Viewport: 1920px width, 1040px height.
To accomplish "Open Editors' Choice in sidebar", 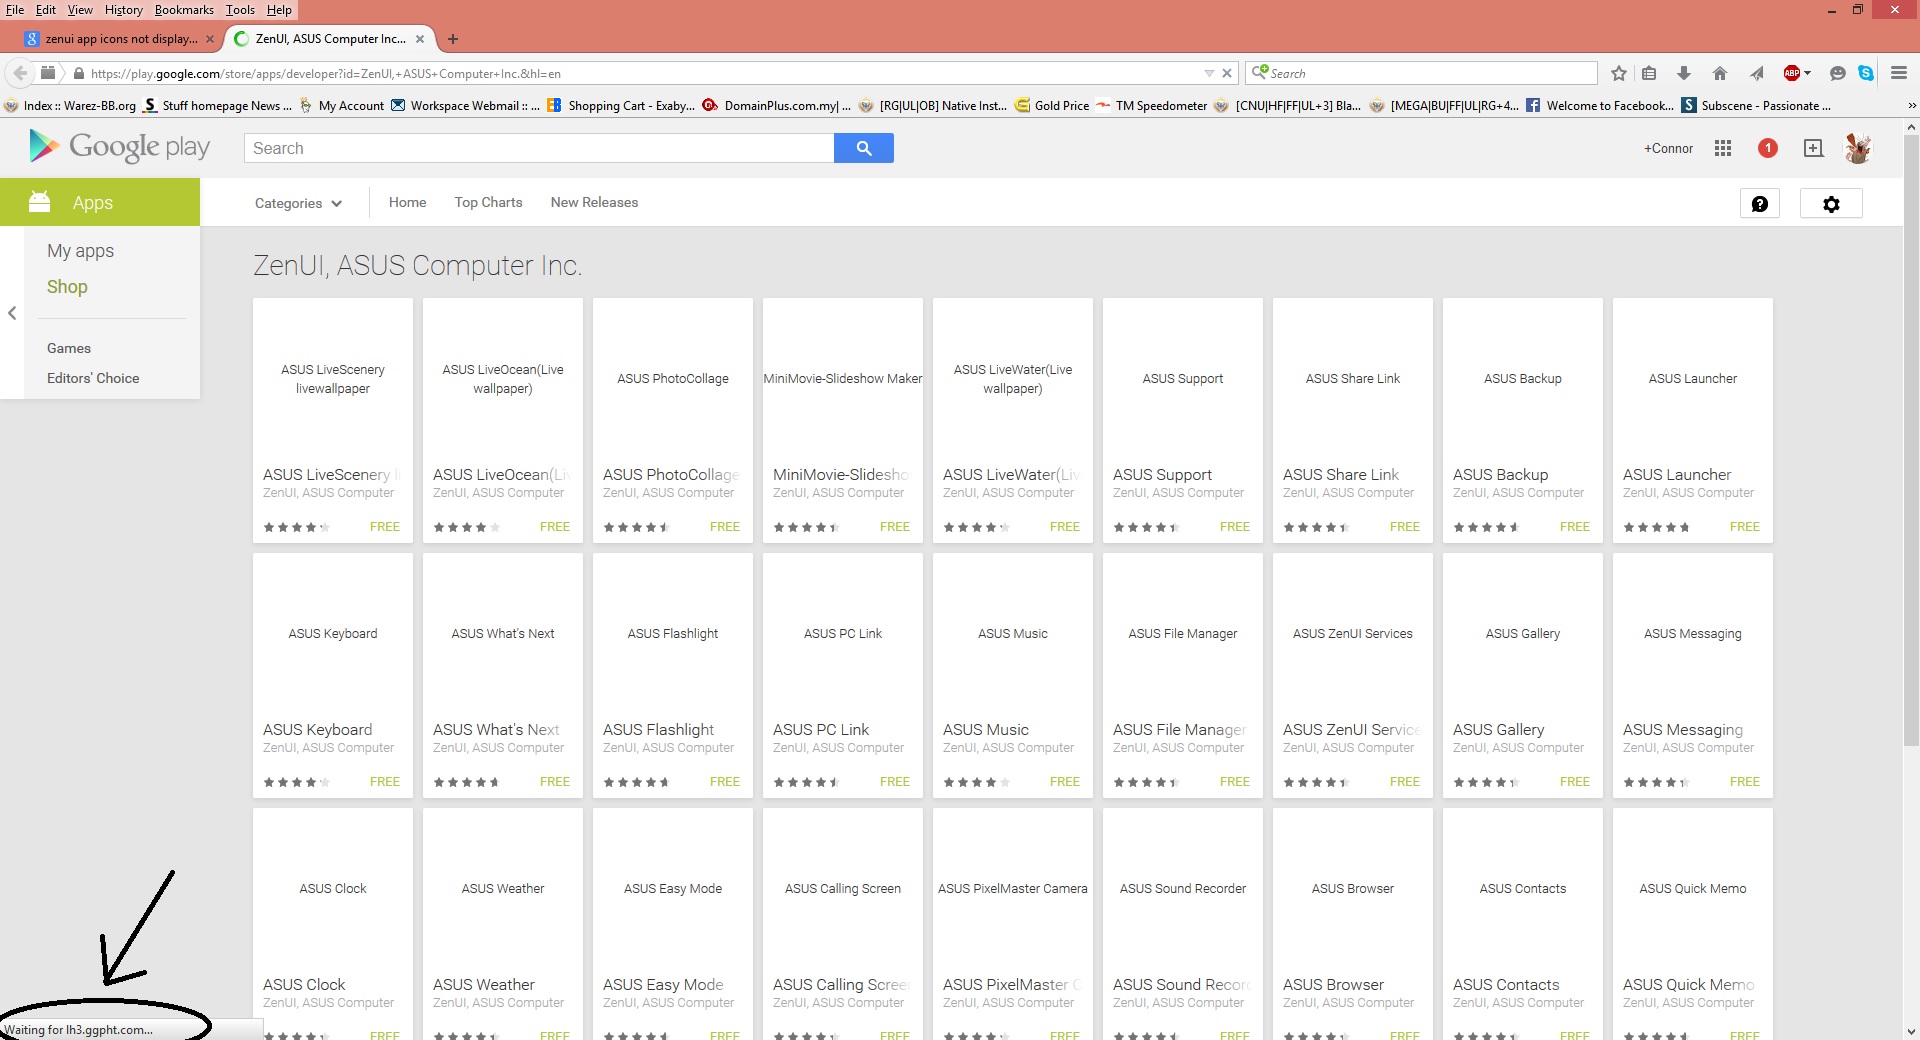I will [93, 378].
